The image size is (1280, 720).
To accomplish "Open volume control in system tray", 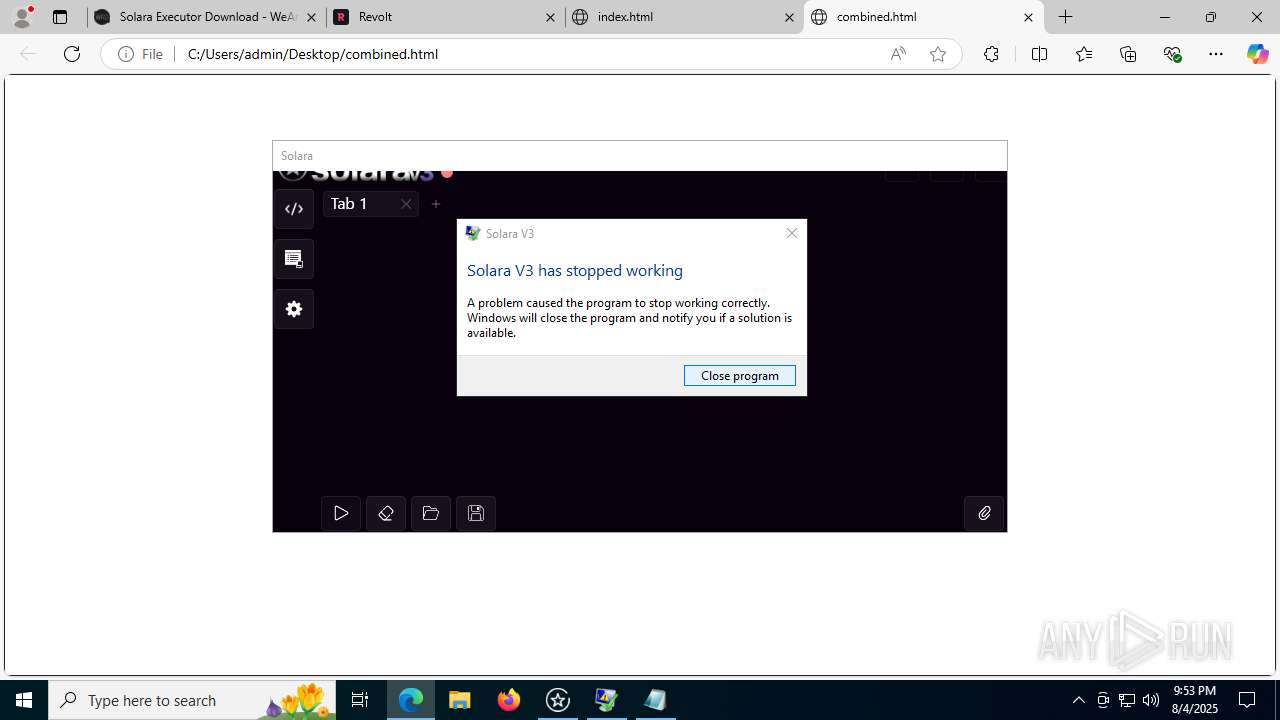I will (x=1151, y=700).
